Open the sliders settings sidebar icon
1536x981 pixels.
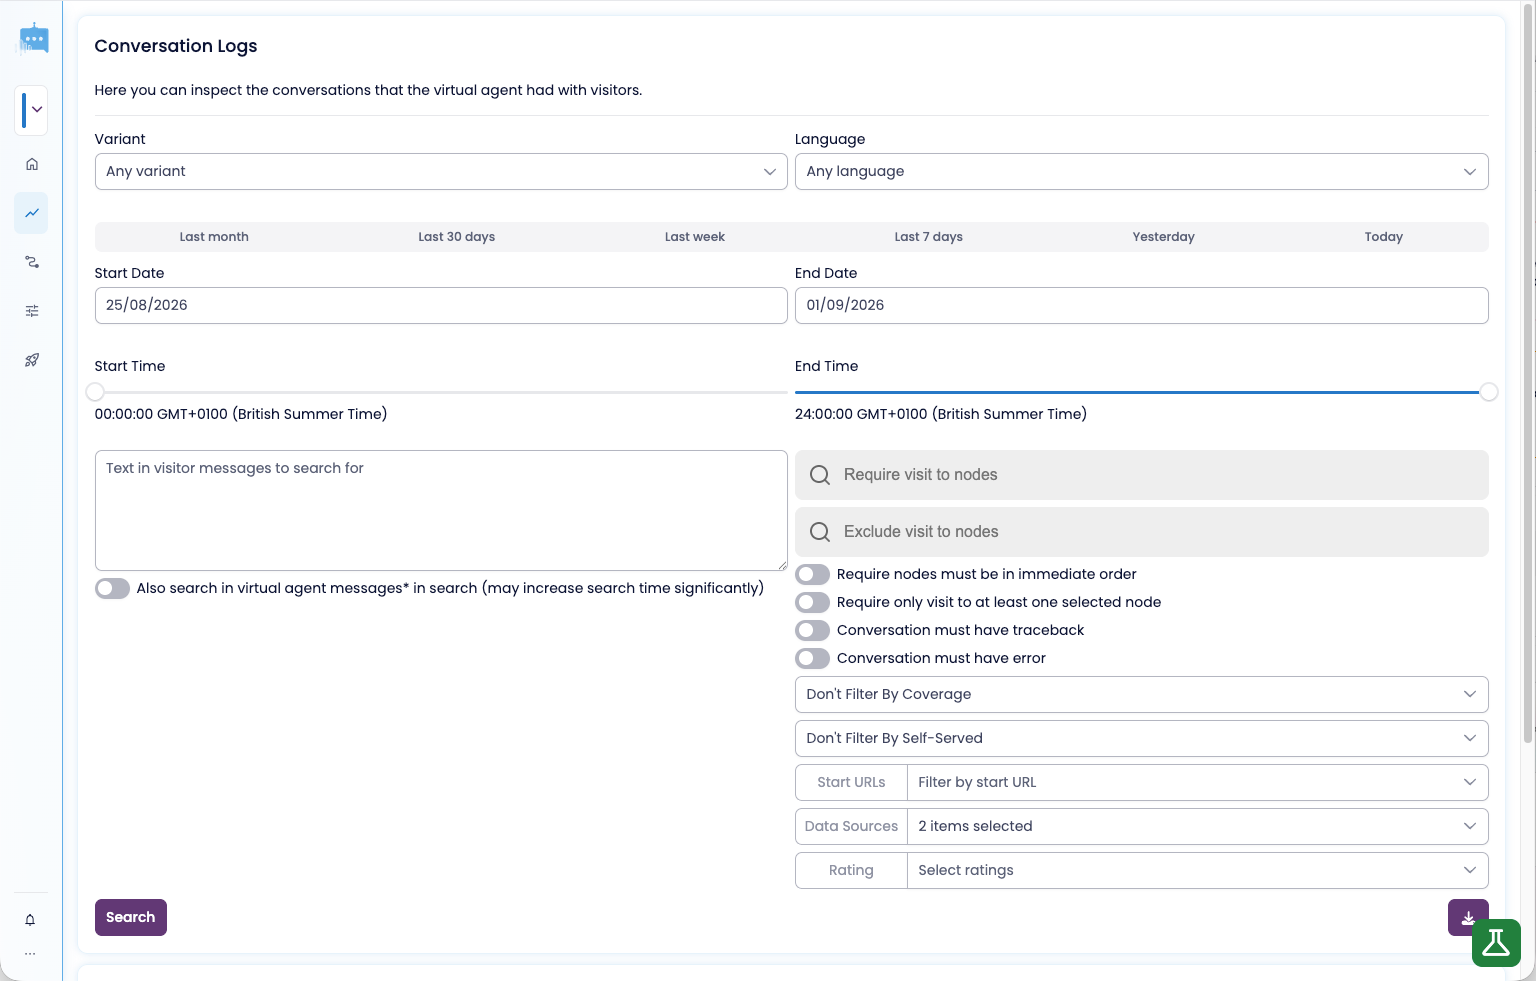[x=32, y=311]
